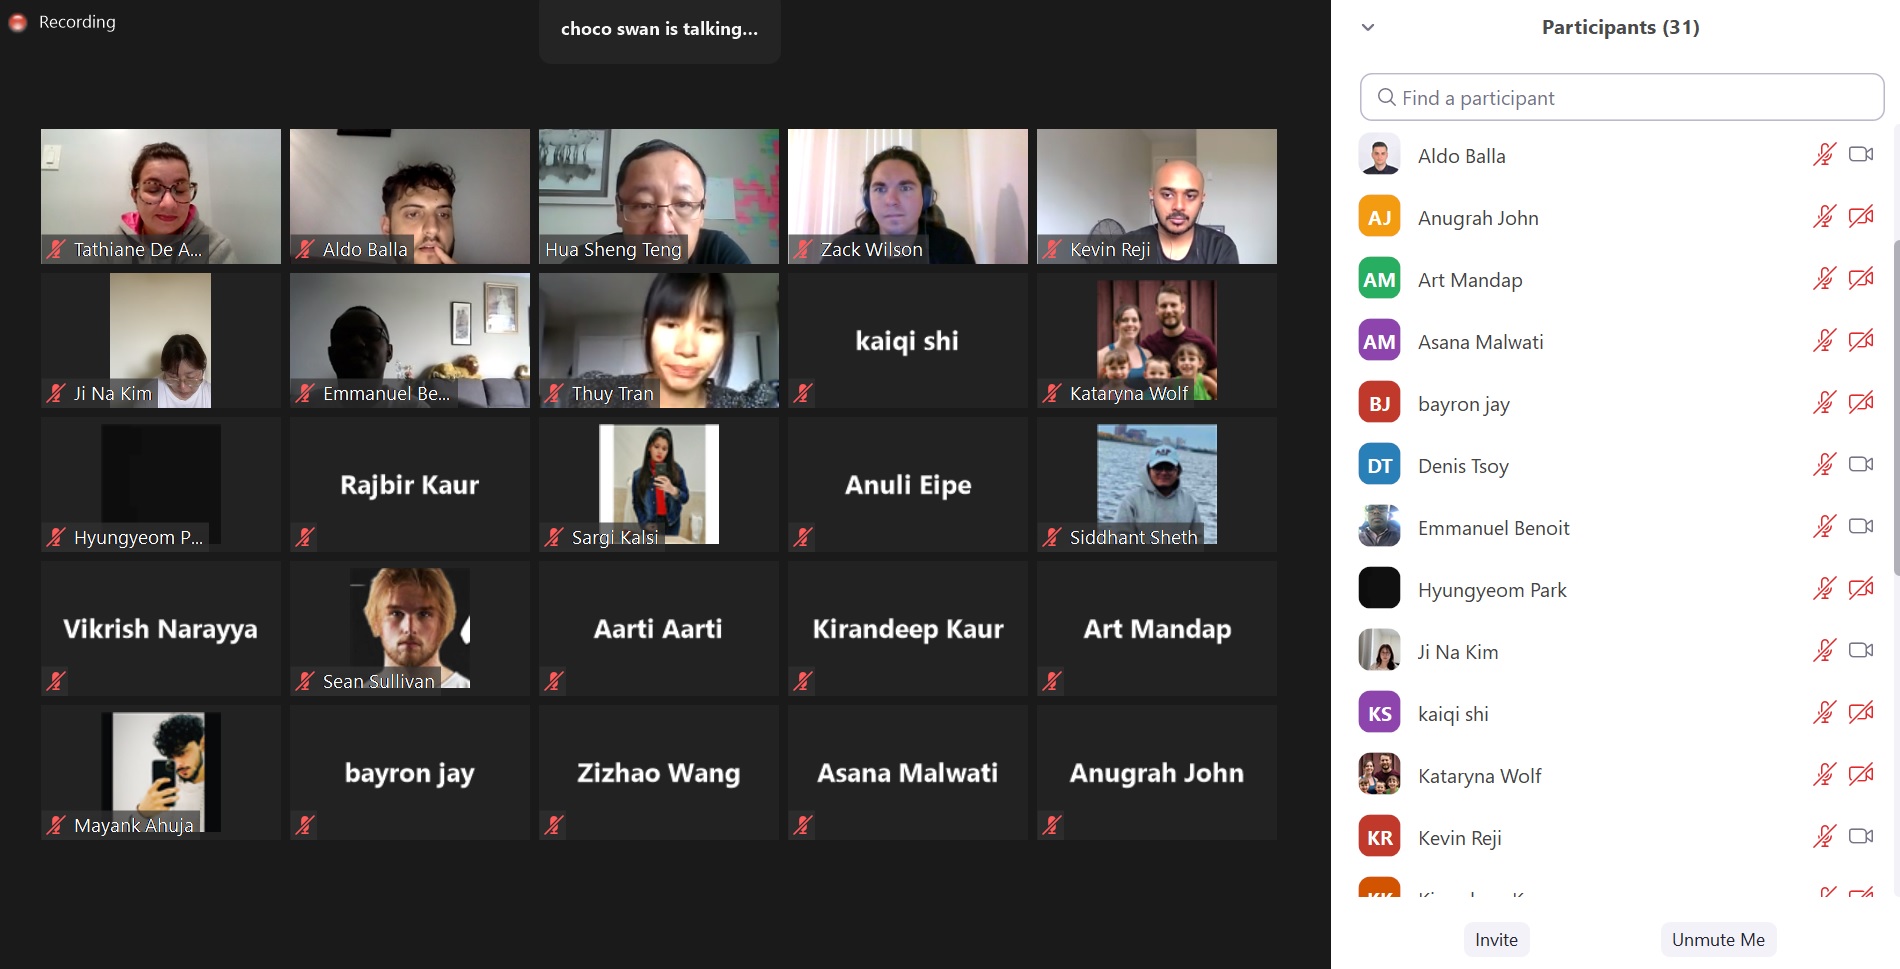The height and width of the screenshot is (969, 1900).
Task: Collapse the Participants panel with the chevron
Action: point(1368,27)
